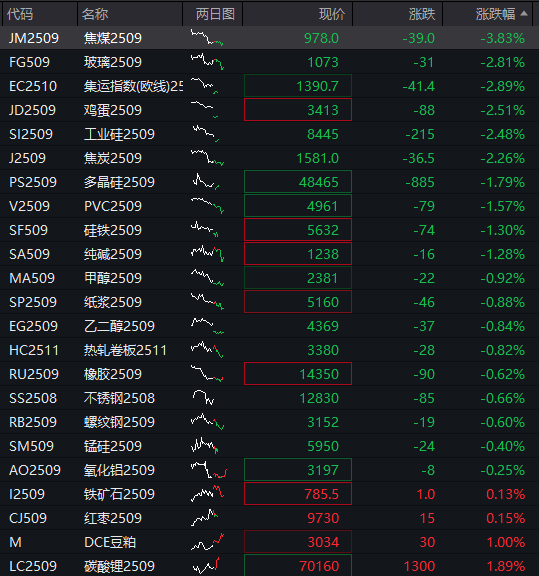Click the name 纸浆2509

coord(112,302)
